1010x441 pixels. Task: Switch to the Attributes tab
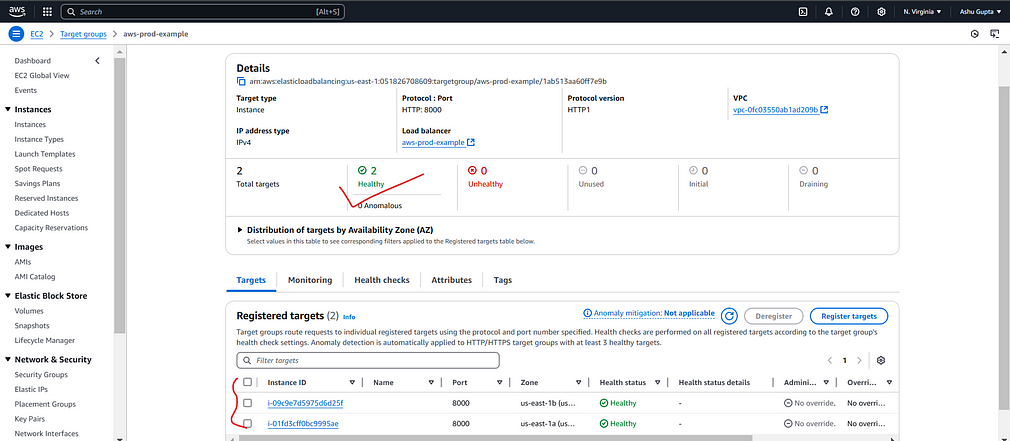452,280
